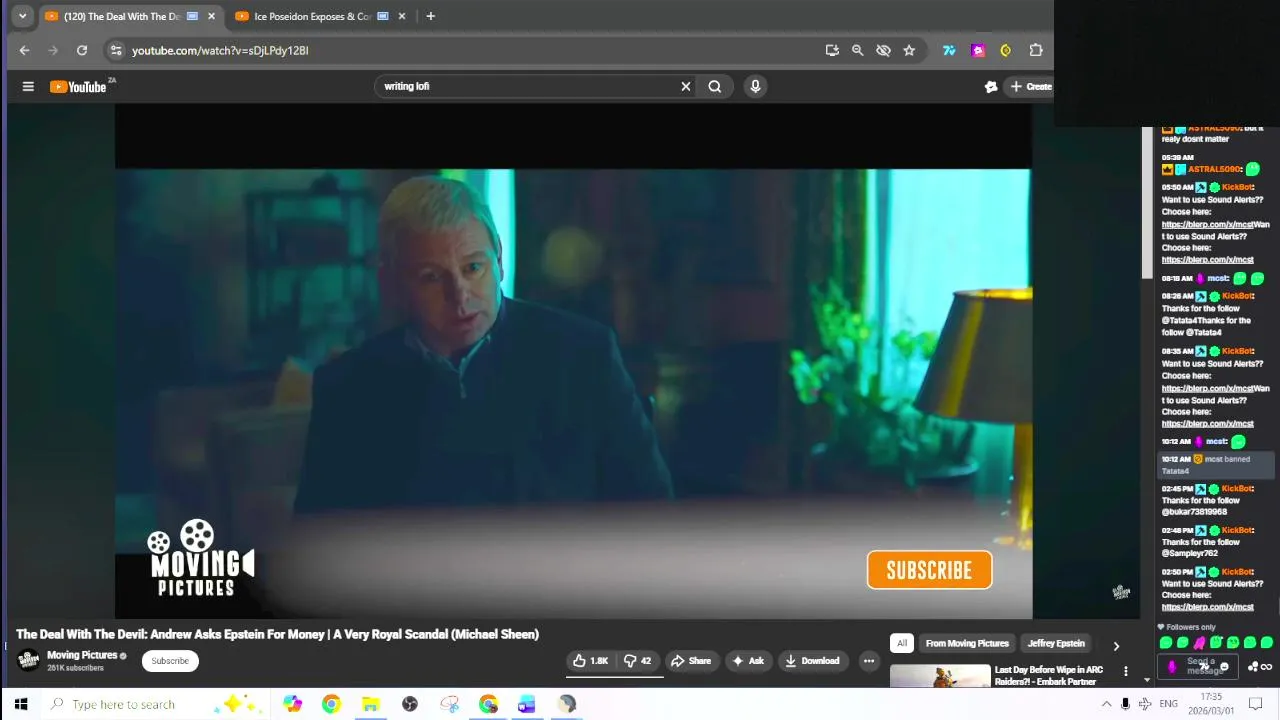Show more filter chips with right chevron

(x=1116, y=646)
